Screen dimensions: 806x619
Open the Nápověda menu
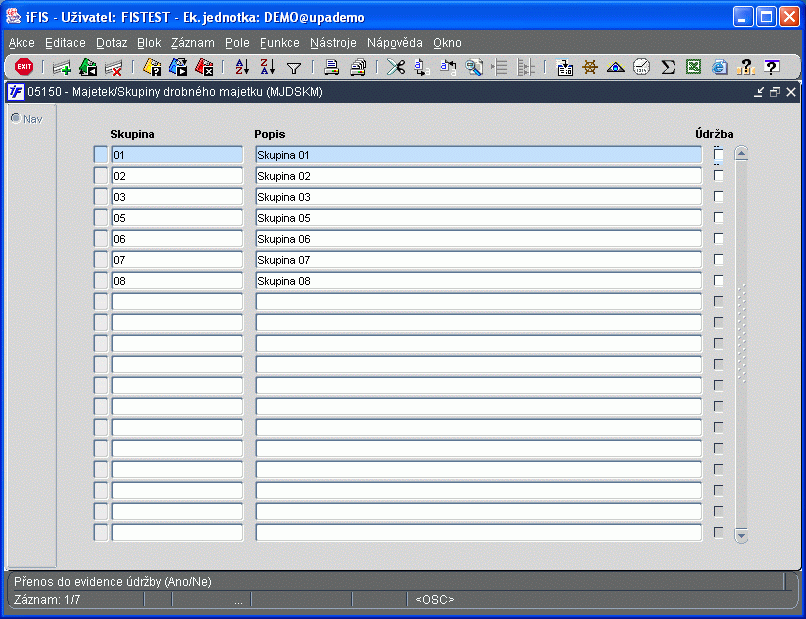[395, 43]
